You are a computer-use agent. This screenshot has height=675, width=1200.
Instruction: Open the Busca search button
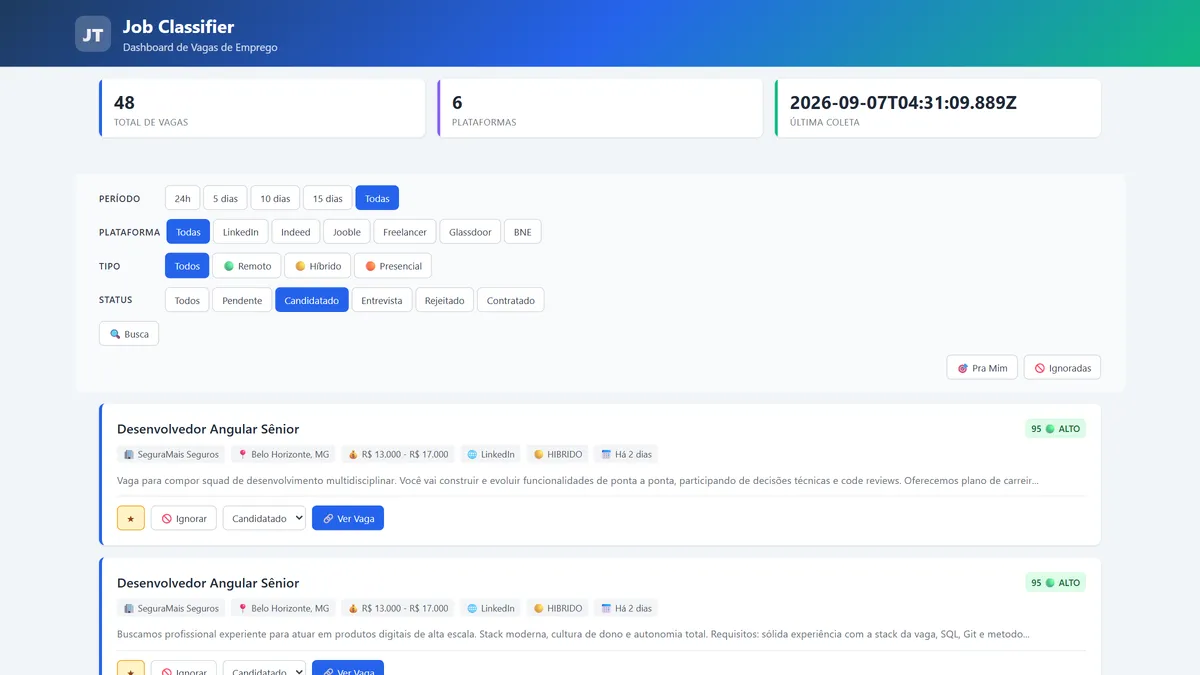click(129, 334)
